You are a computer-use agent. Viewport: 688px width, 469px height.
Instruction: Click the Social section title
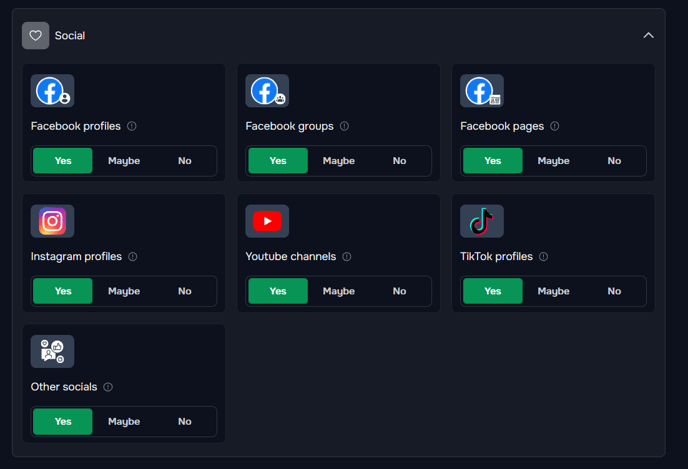pos(70,36)
